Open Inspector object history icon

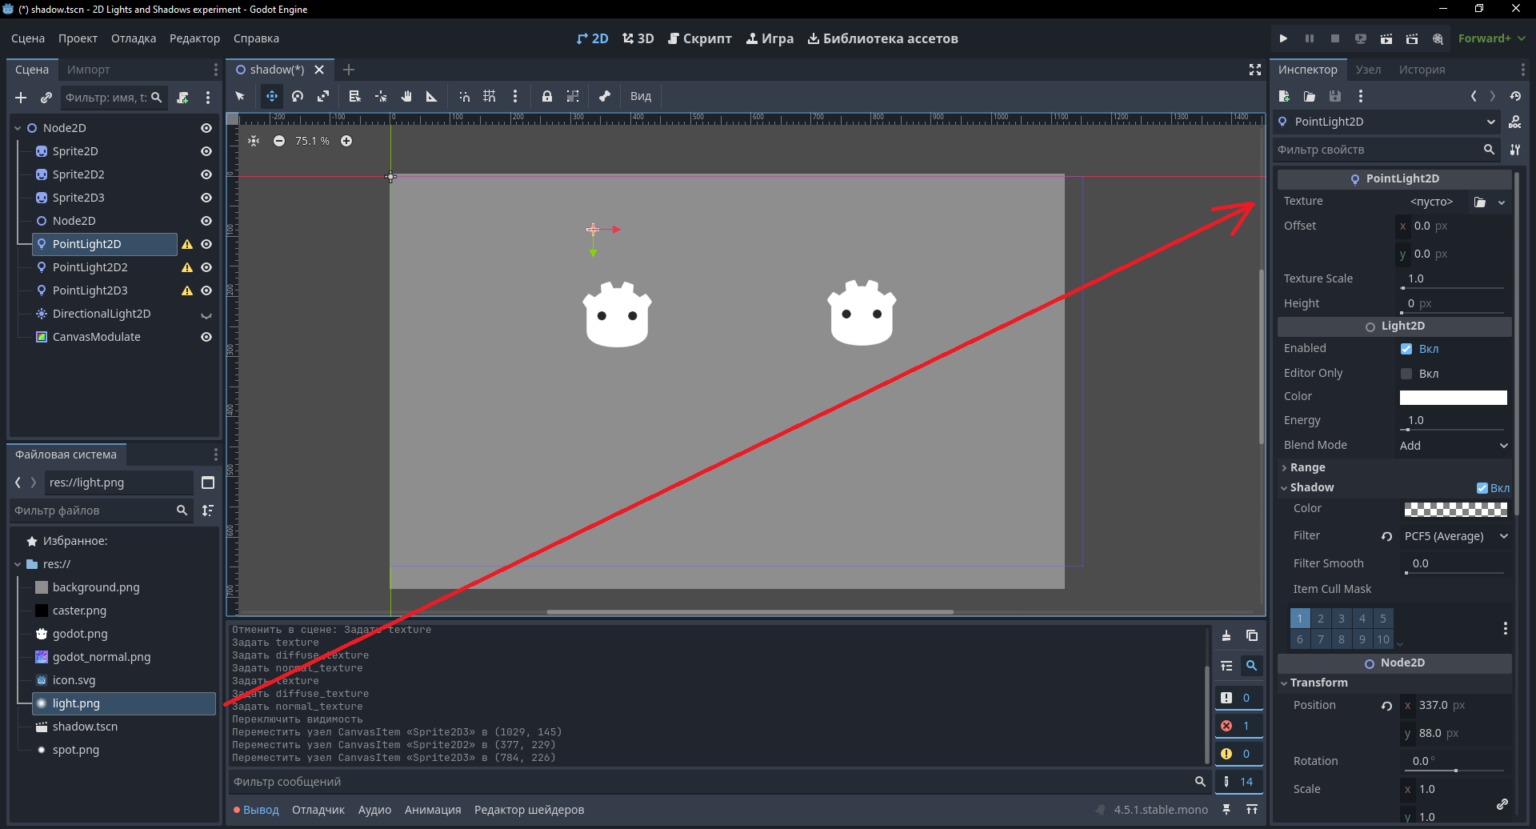click(x=1515, y=96)
